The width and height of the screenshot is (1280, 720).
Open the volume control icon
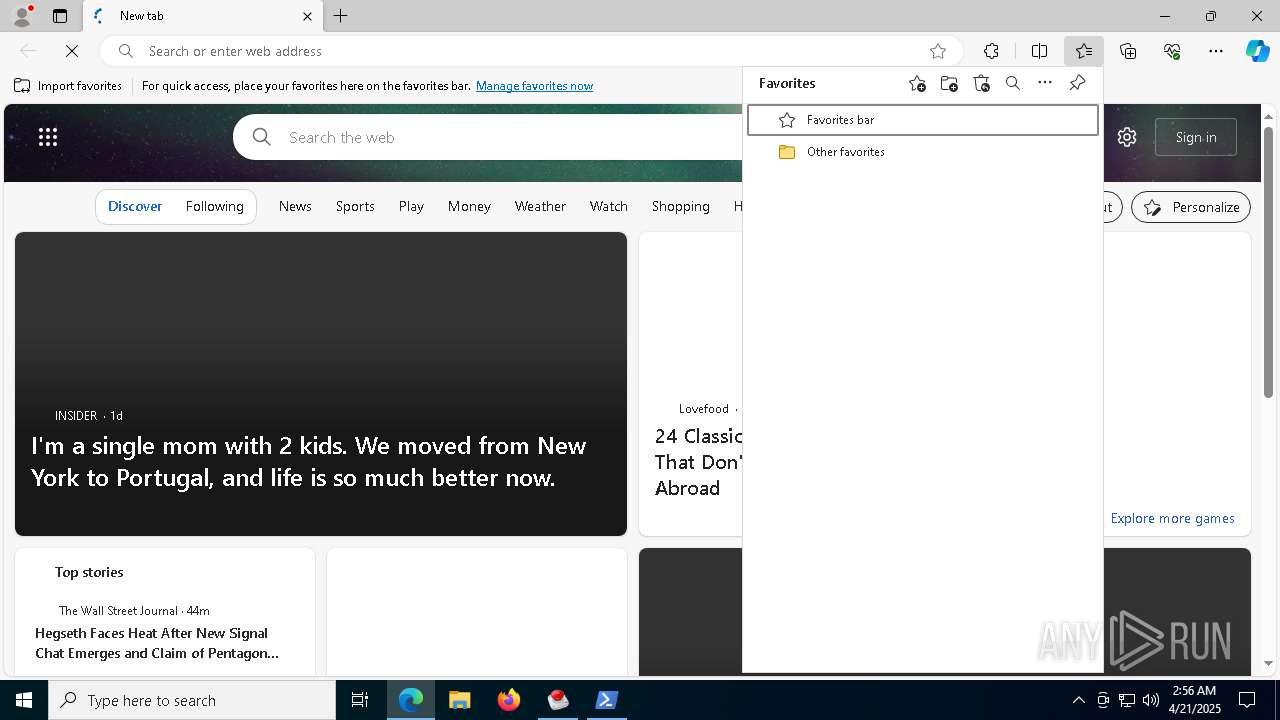pos(1151,700)
